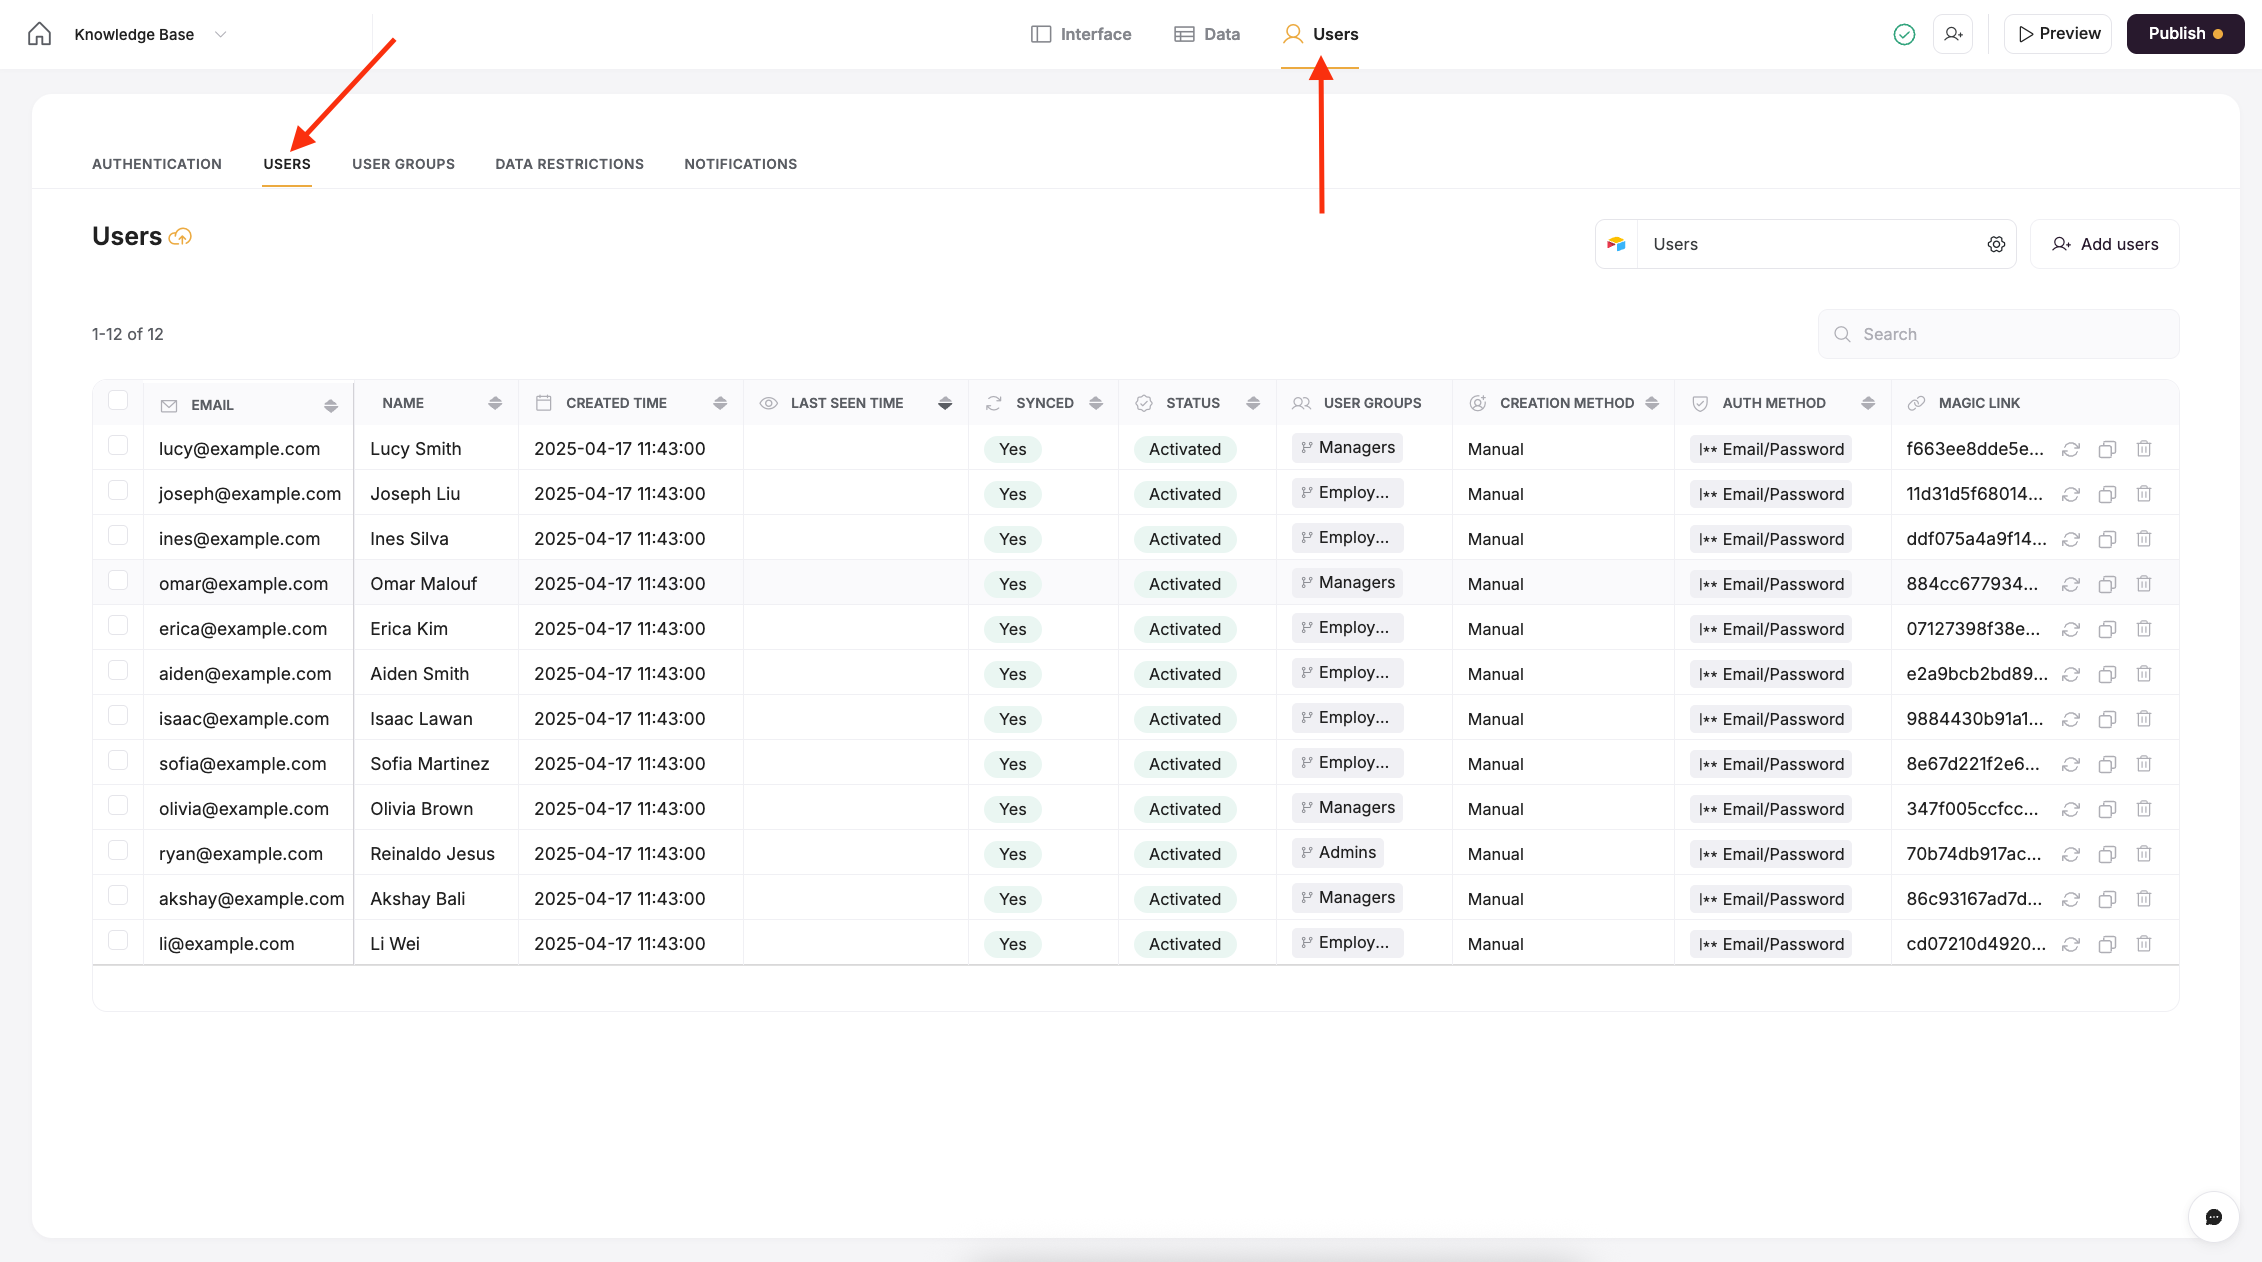Open the chat support bubble

pyautogui.click(x=2213, y=1217)
